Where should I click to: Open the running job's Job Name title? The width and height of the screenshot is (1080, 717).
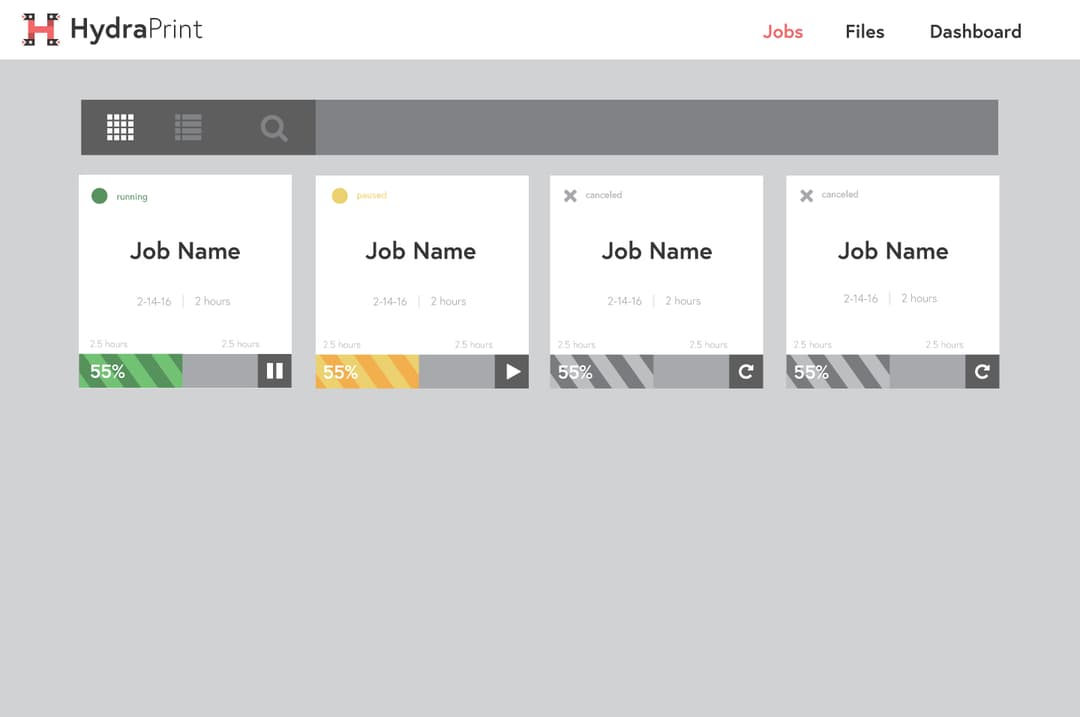point(185,251)
